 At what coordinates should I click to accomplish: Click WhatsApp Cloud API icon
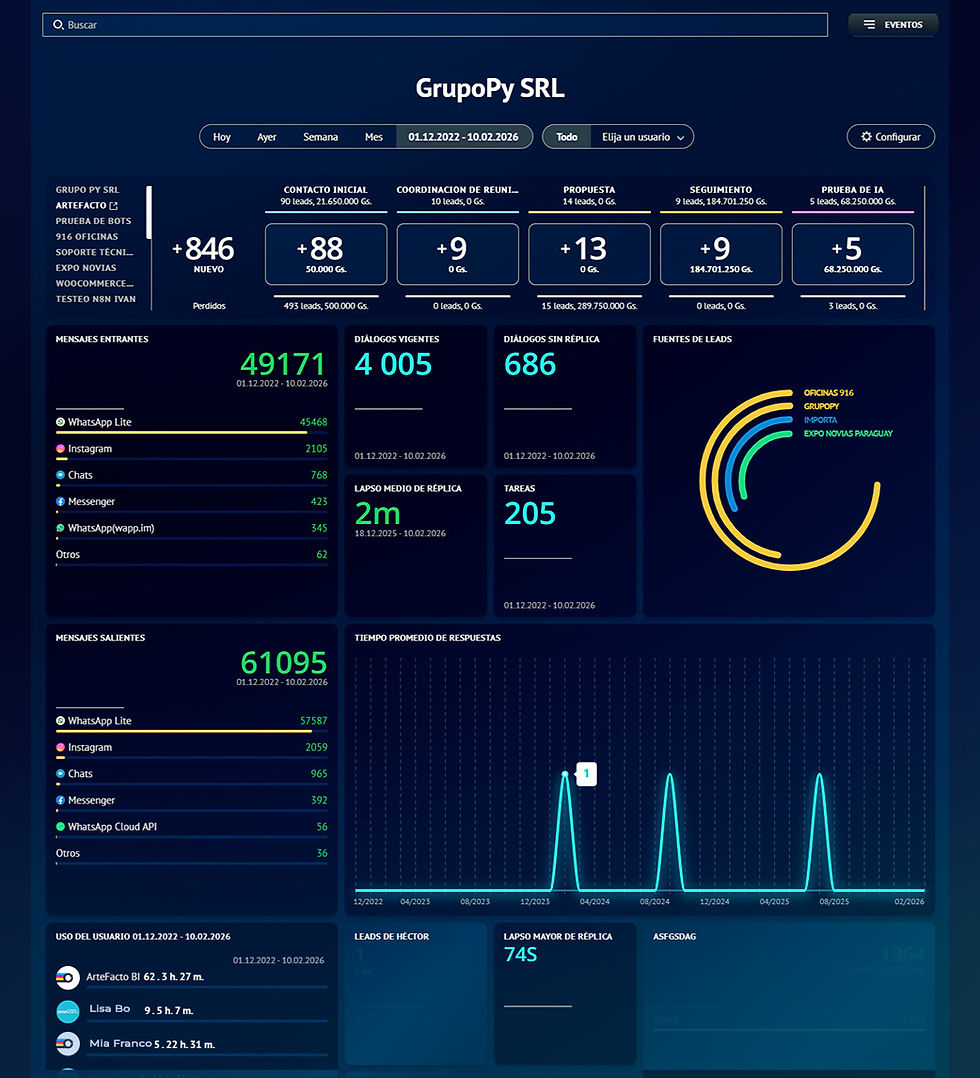[x=61, y=827]
